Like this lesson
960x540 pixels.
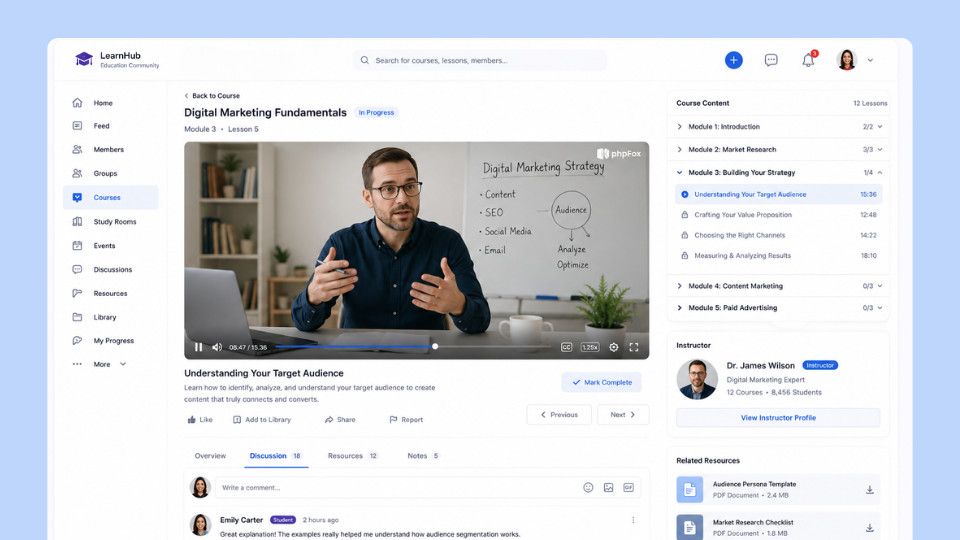point(200,419)
